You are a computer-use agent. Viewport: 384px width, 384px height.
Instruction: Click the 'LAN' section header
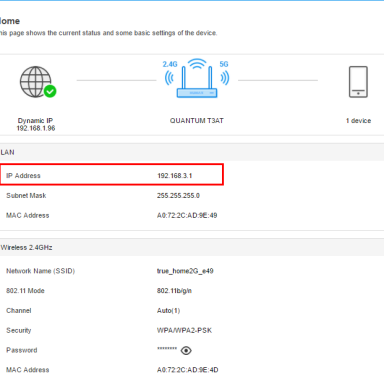(x=7, y=152)
